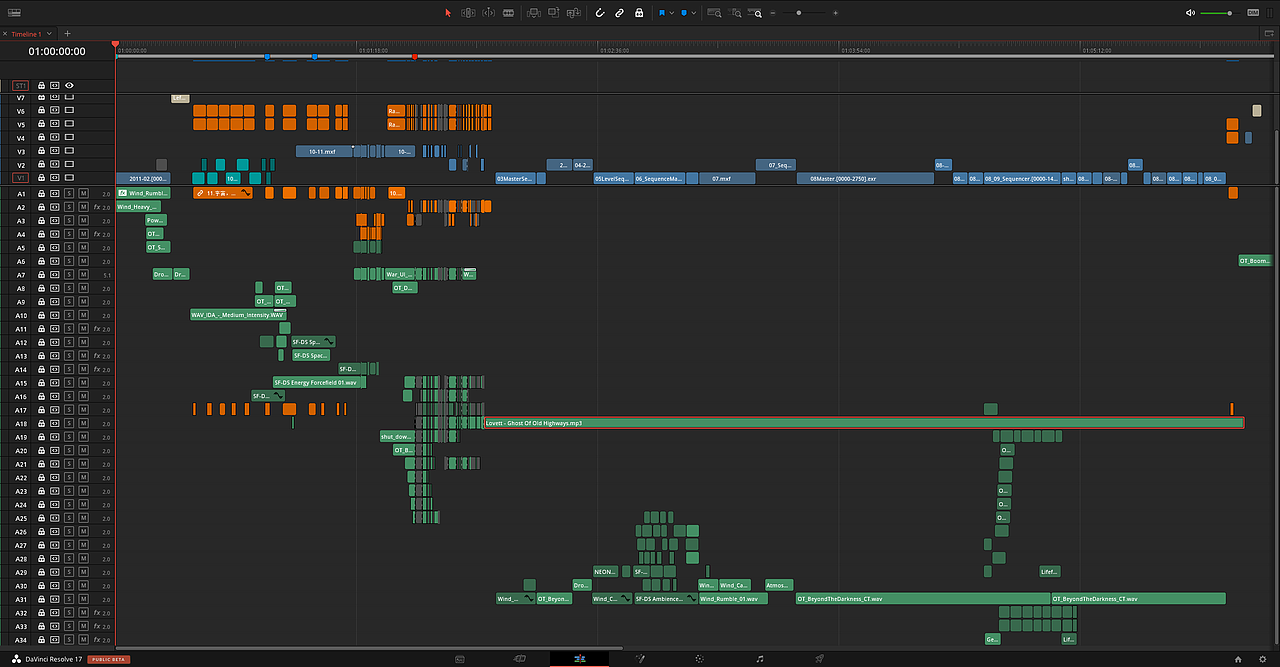Toggle Linked selection chain icon

click(619, 13)
